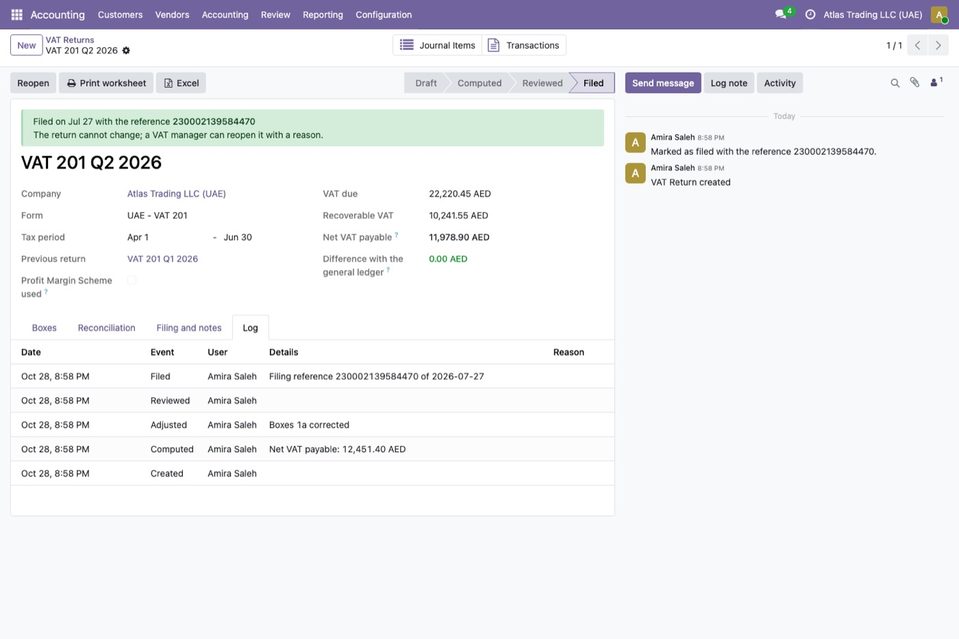The height and width of the screenshot is (639, 959).
Task: Create a new record with the New button
Action: click(x=26, y=45)
